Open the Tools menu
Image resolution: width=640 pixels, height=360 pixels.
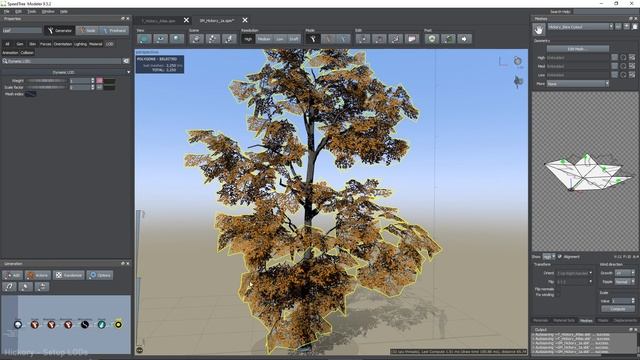pyautogui.click(x=32, y=11)
